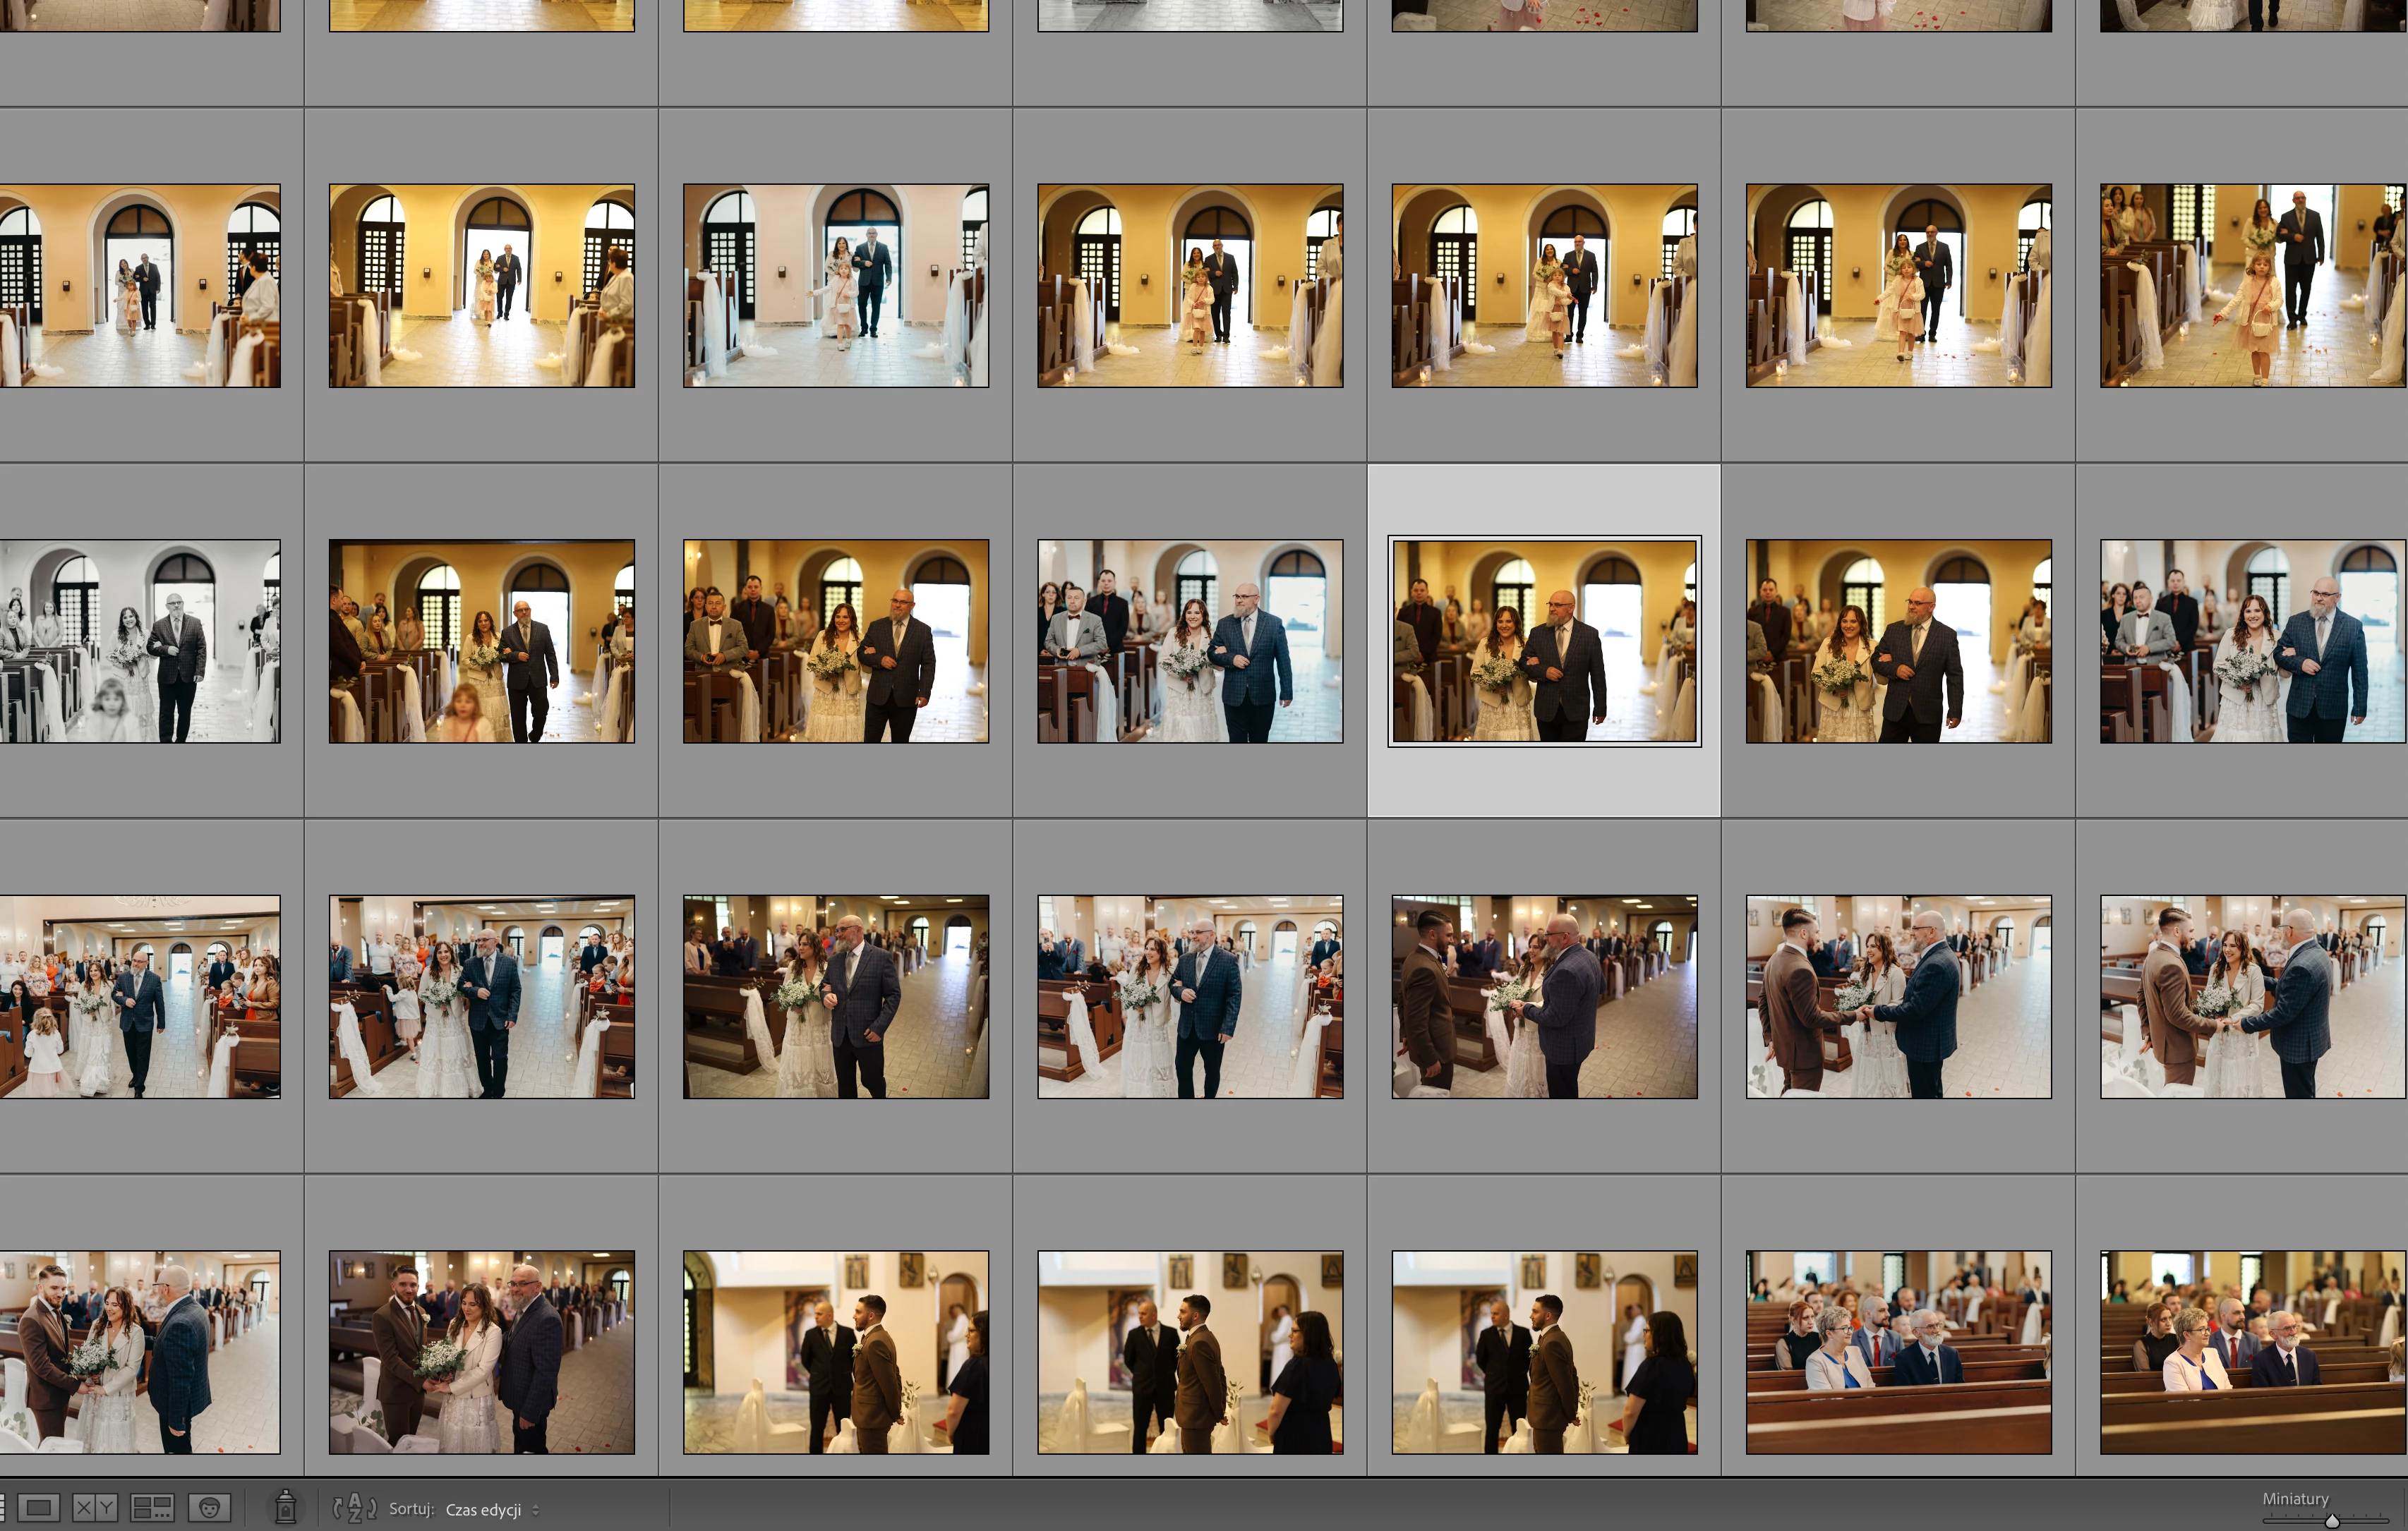Select the last thumbnail in the bottom row
Viewport: 2408px width, 1531px height.
[x=2252, y=1352]
